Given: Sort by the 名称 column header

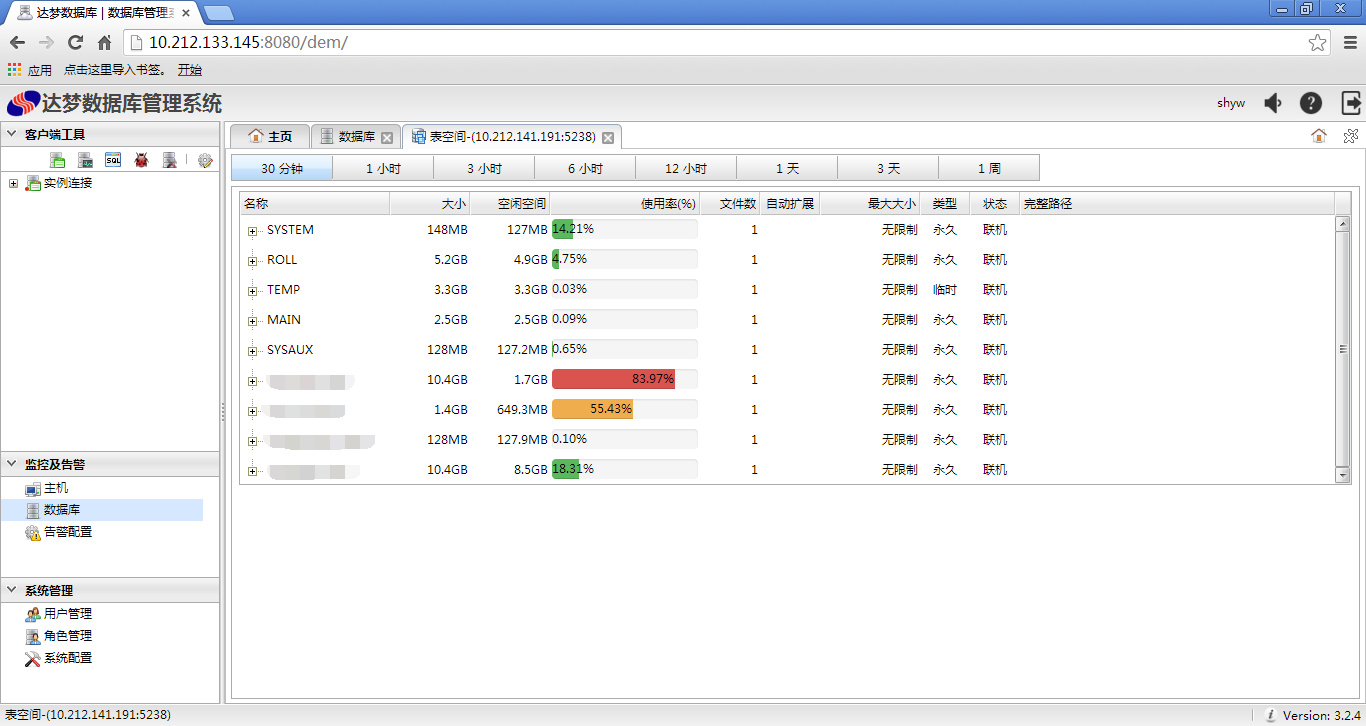Looking at the screenshot, I should [315, 204].
